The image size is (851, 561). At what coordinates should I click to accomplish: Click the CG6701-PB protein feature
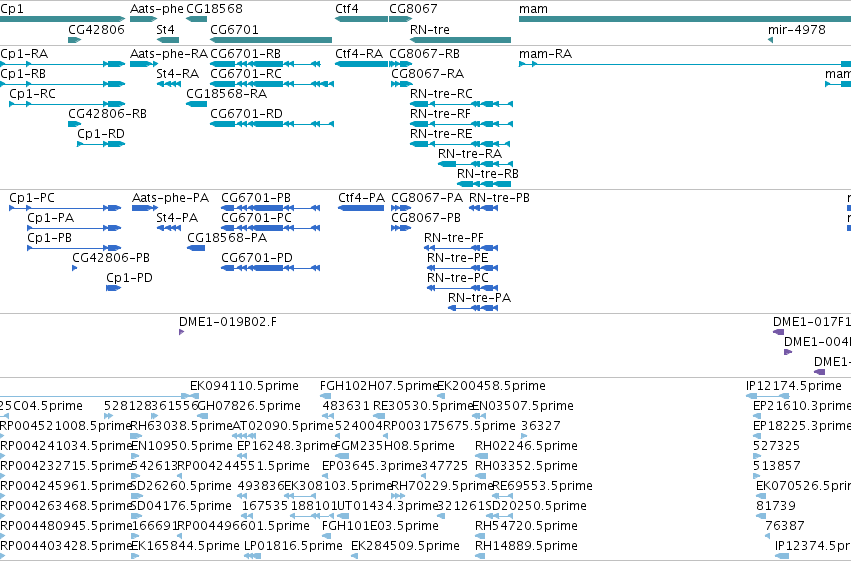tap(270, 208)
